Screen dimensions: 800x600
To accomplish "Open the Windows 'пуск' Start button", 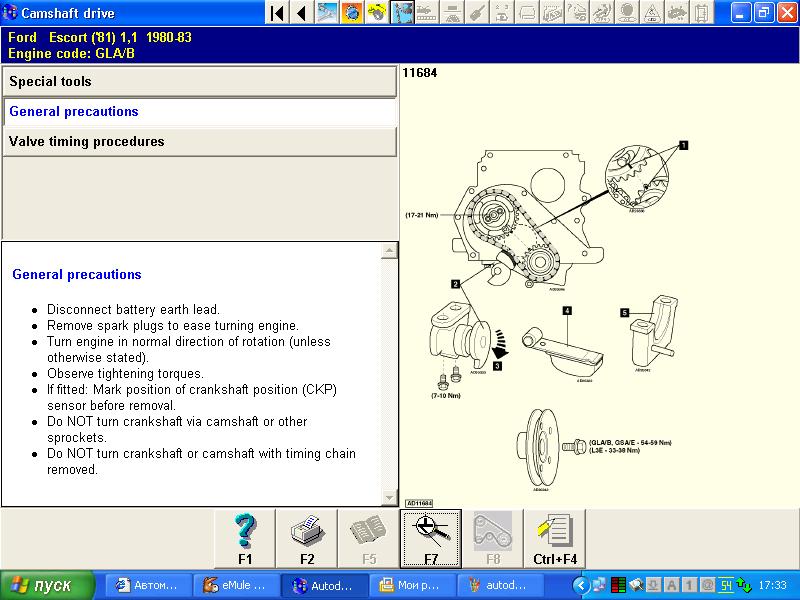I will tap(47, 585).
